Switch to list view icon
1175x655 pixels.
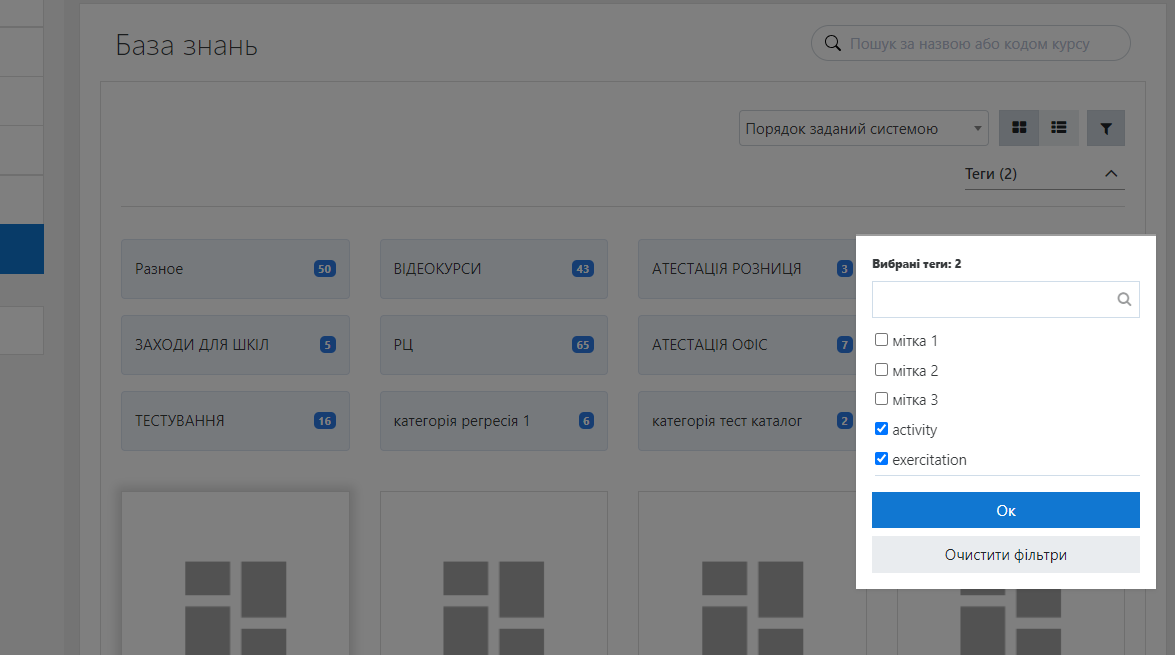[1059, 128]
